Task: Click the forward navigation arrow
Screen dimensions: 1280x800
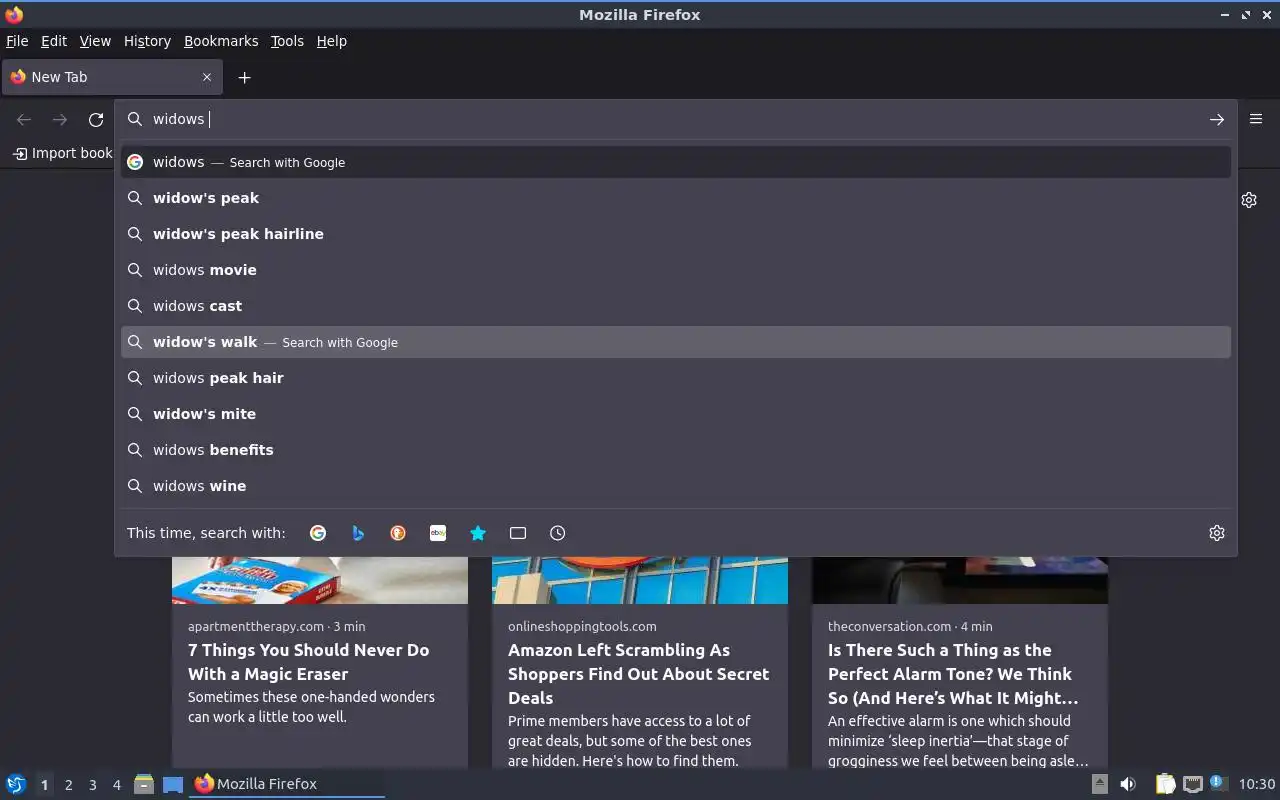Action: click(x=60, y=120)
